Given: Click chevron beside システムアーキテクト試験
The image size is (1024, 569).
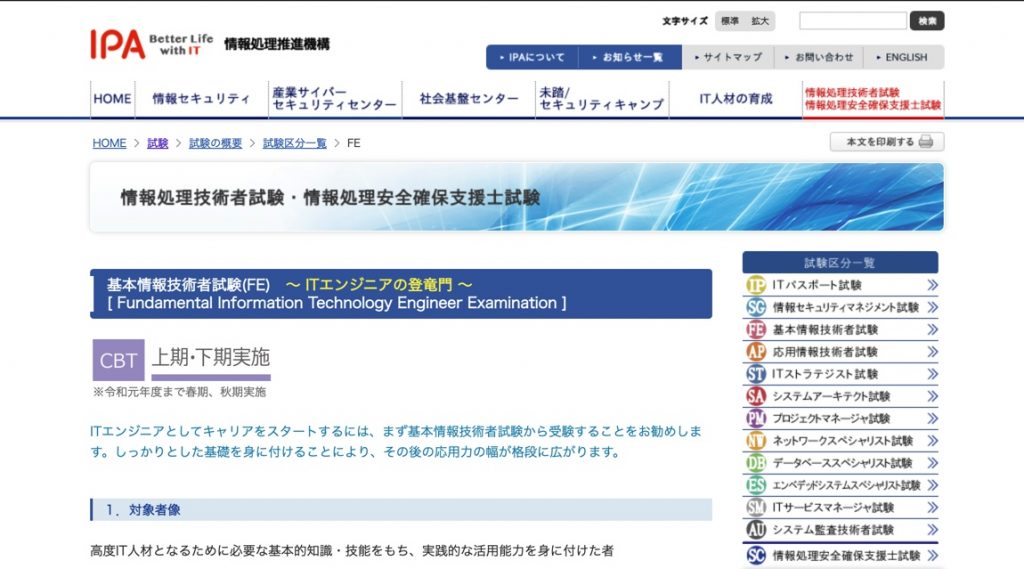Looking at the screenshot, I should [x=932, y=396].
